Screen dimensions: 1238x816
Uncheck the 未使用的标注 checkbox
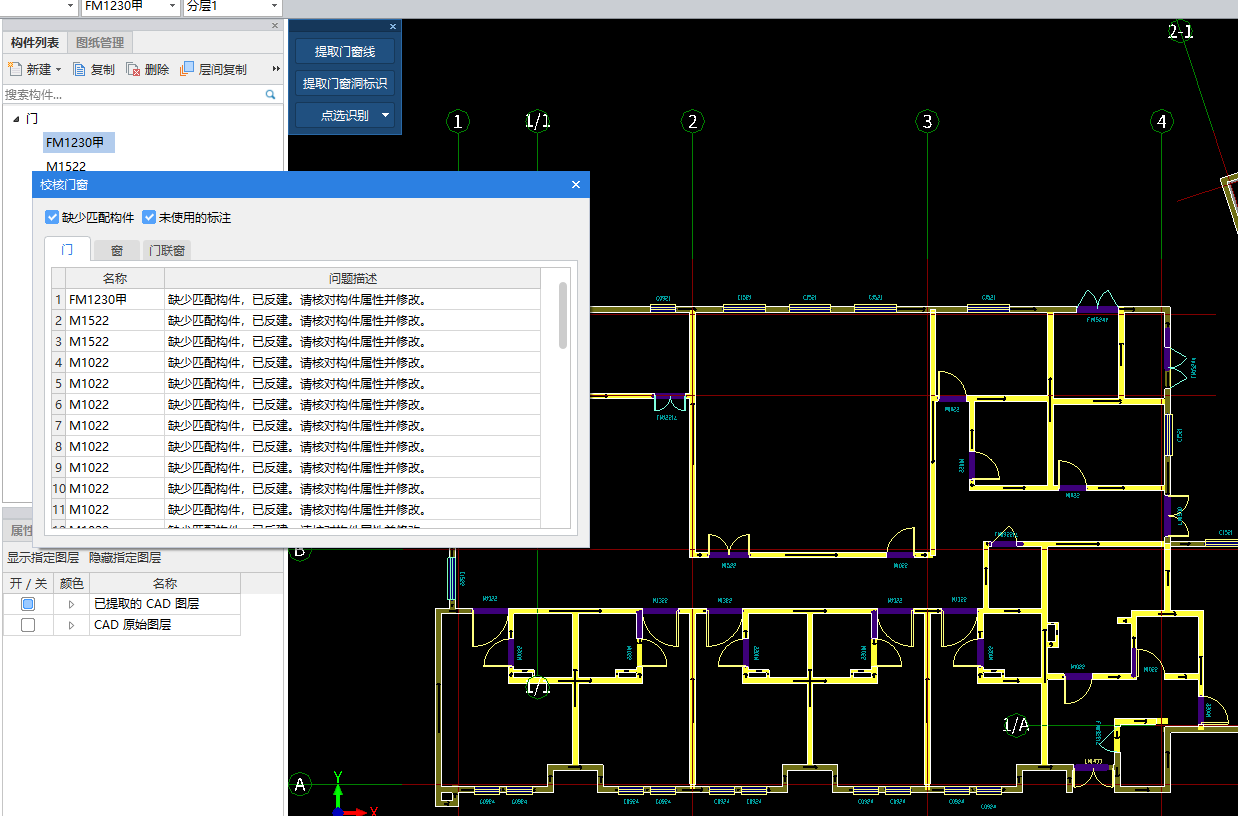point(149,217)
